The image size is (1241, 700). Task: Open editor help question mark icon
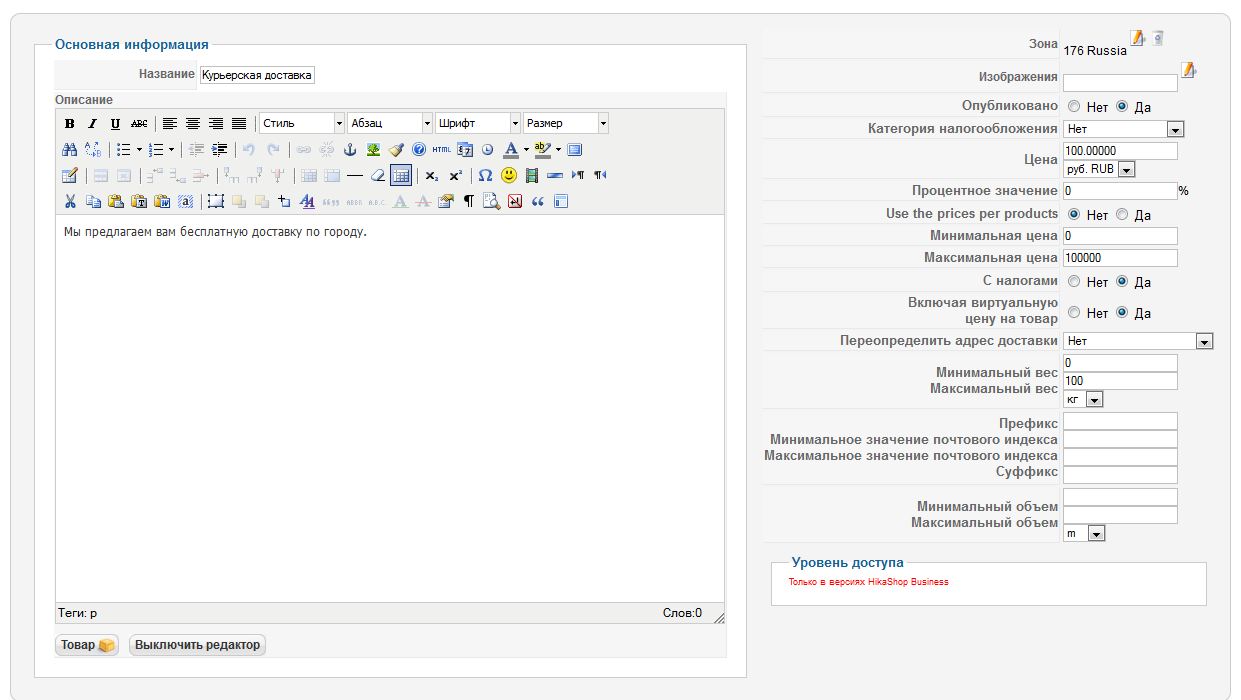coord(418,150)
